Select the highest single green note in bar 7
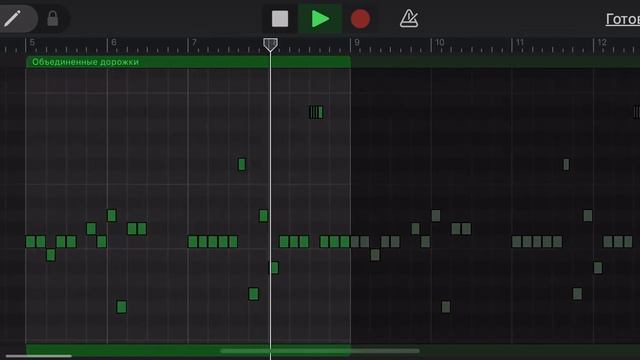 (242, 164)
